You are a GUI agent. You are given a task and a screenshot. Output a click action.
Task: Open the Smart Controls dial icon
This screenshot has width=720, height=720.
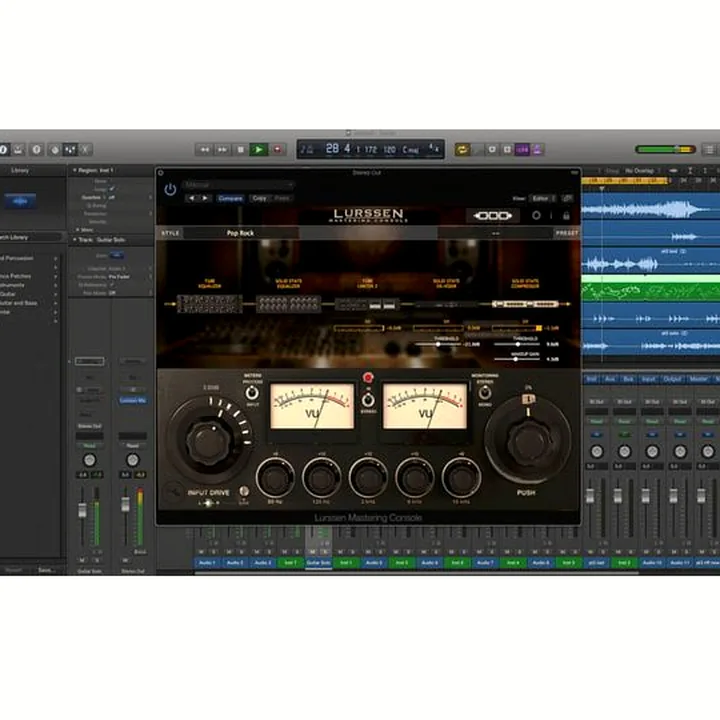(x=54, y=149)
